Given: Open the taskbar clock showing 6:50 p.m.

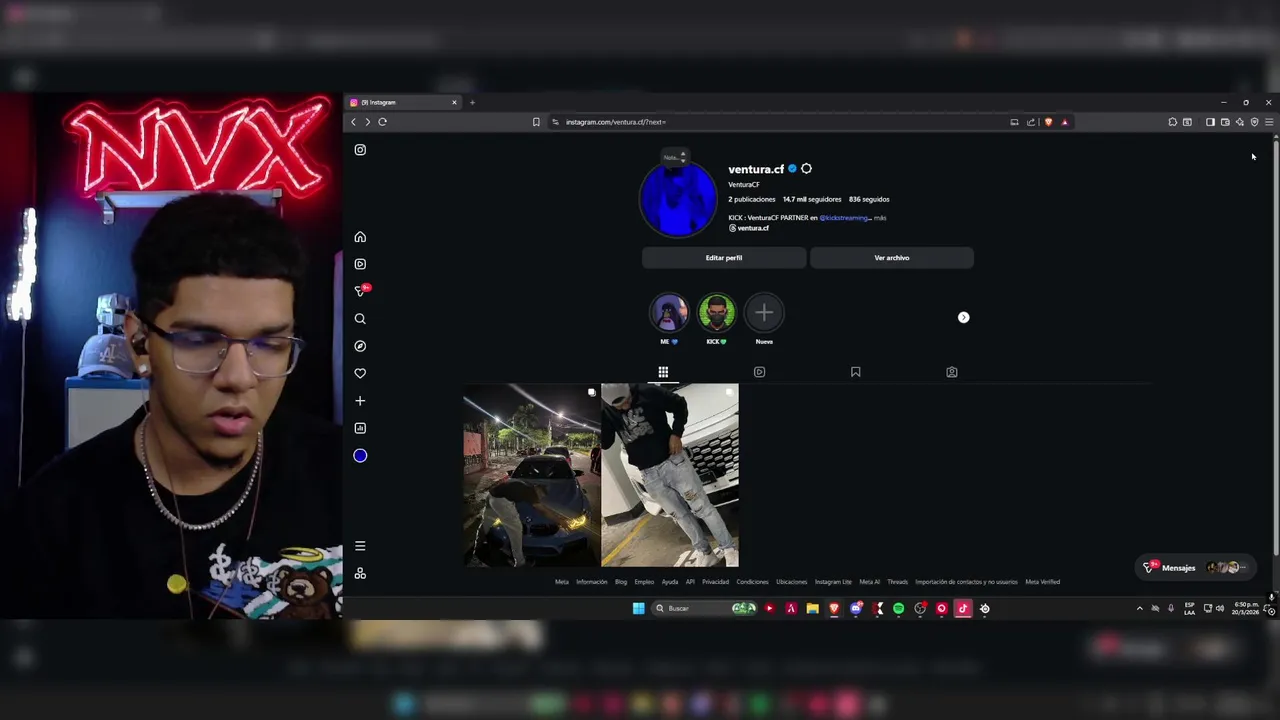Looking at the screenshot, I should 1246,608.
